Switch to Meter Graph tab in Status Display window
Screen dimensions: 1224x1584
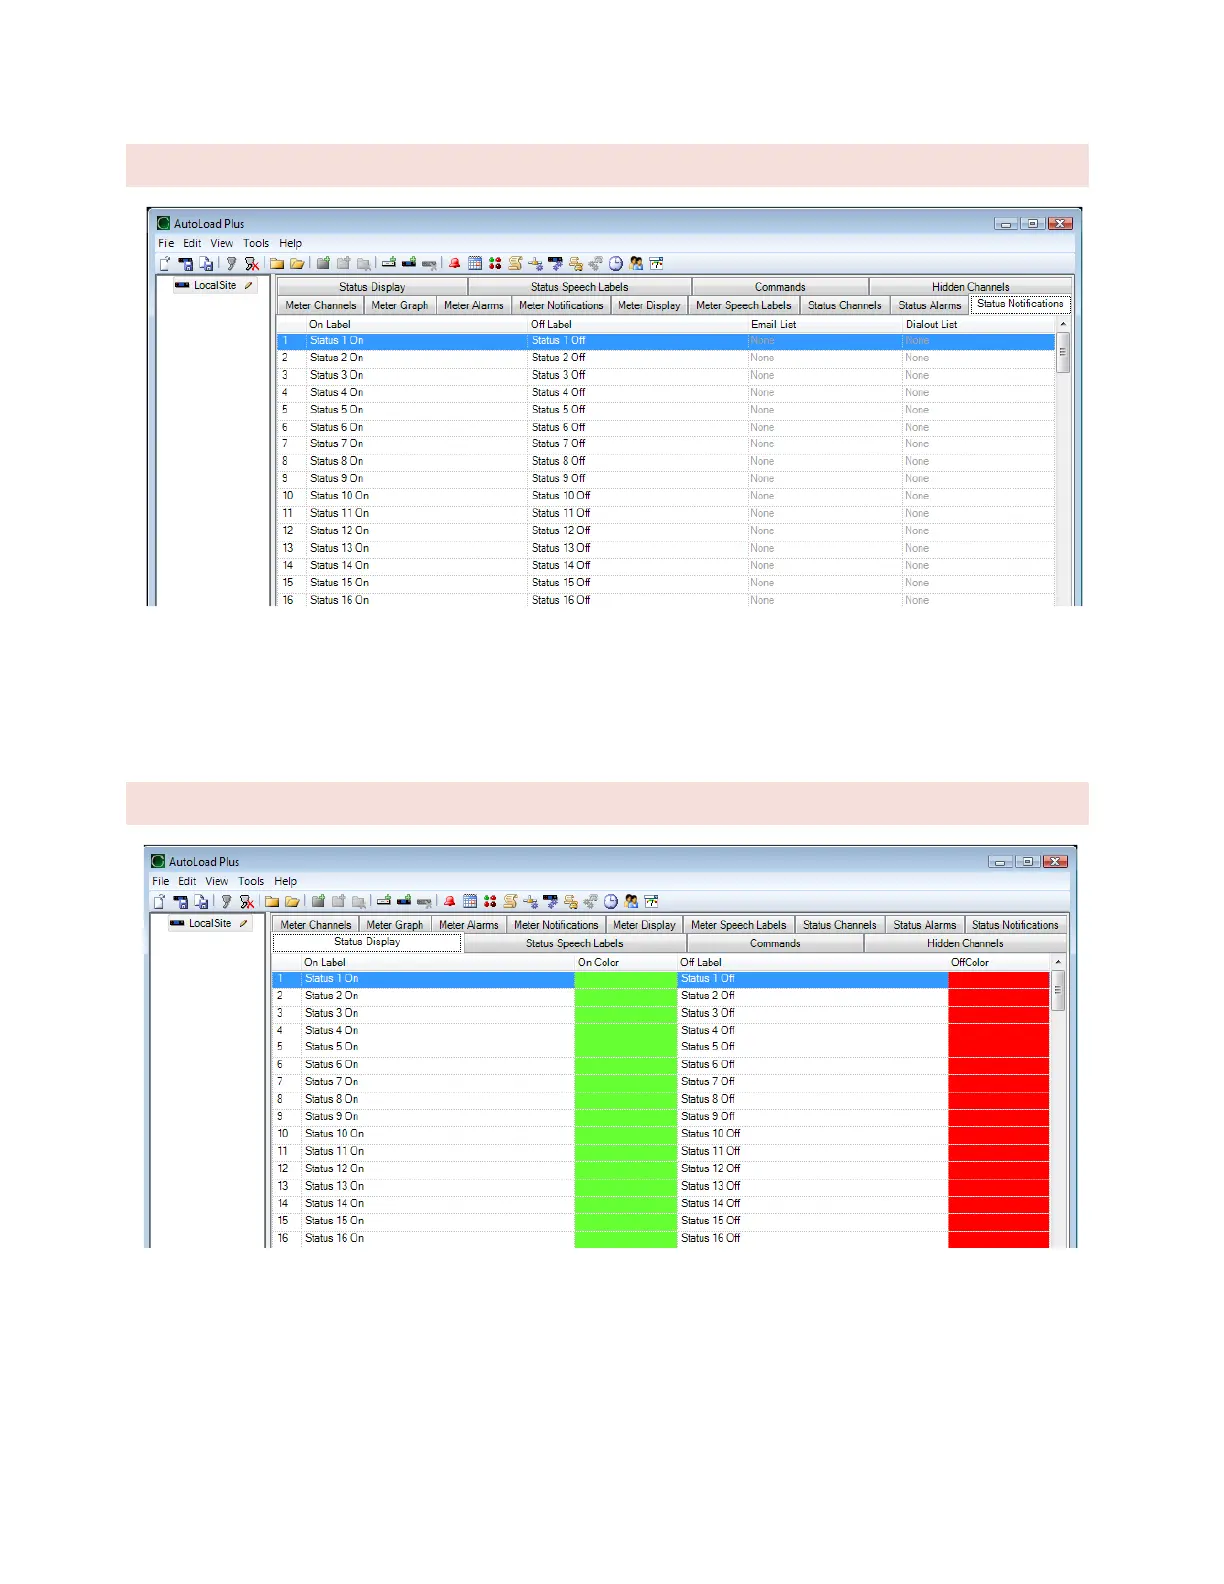(395, 925)
